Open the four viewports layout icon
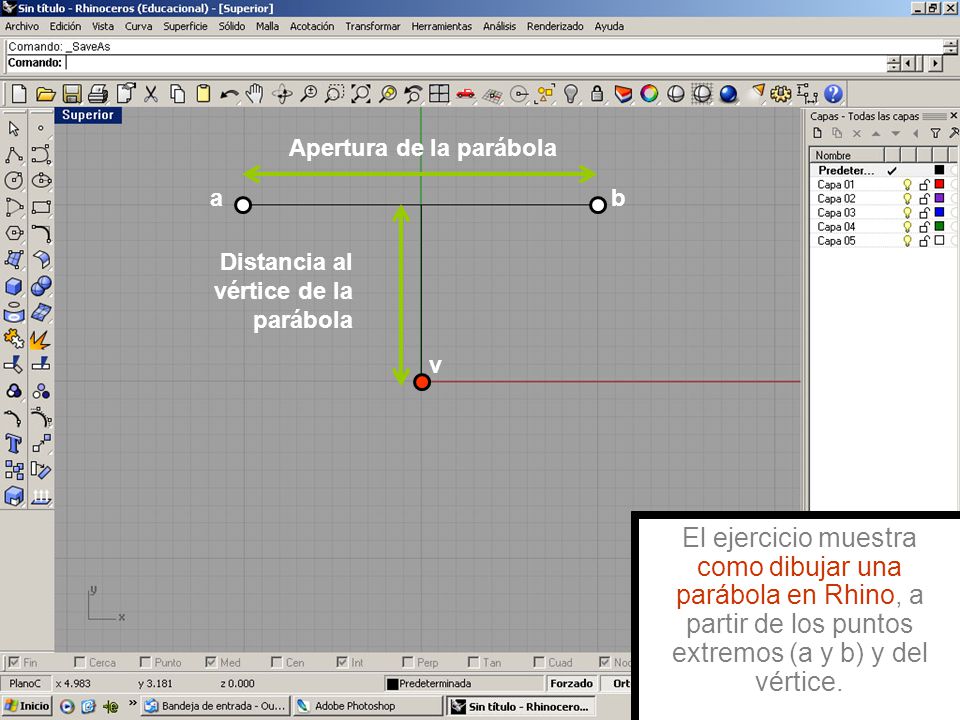The image size is (960, 720). click(x=439, y=94)
